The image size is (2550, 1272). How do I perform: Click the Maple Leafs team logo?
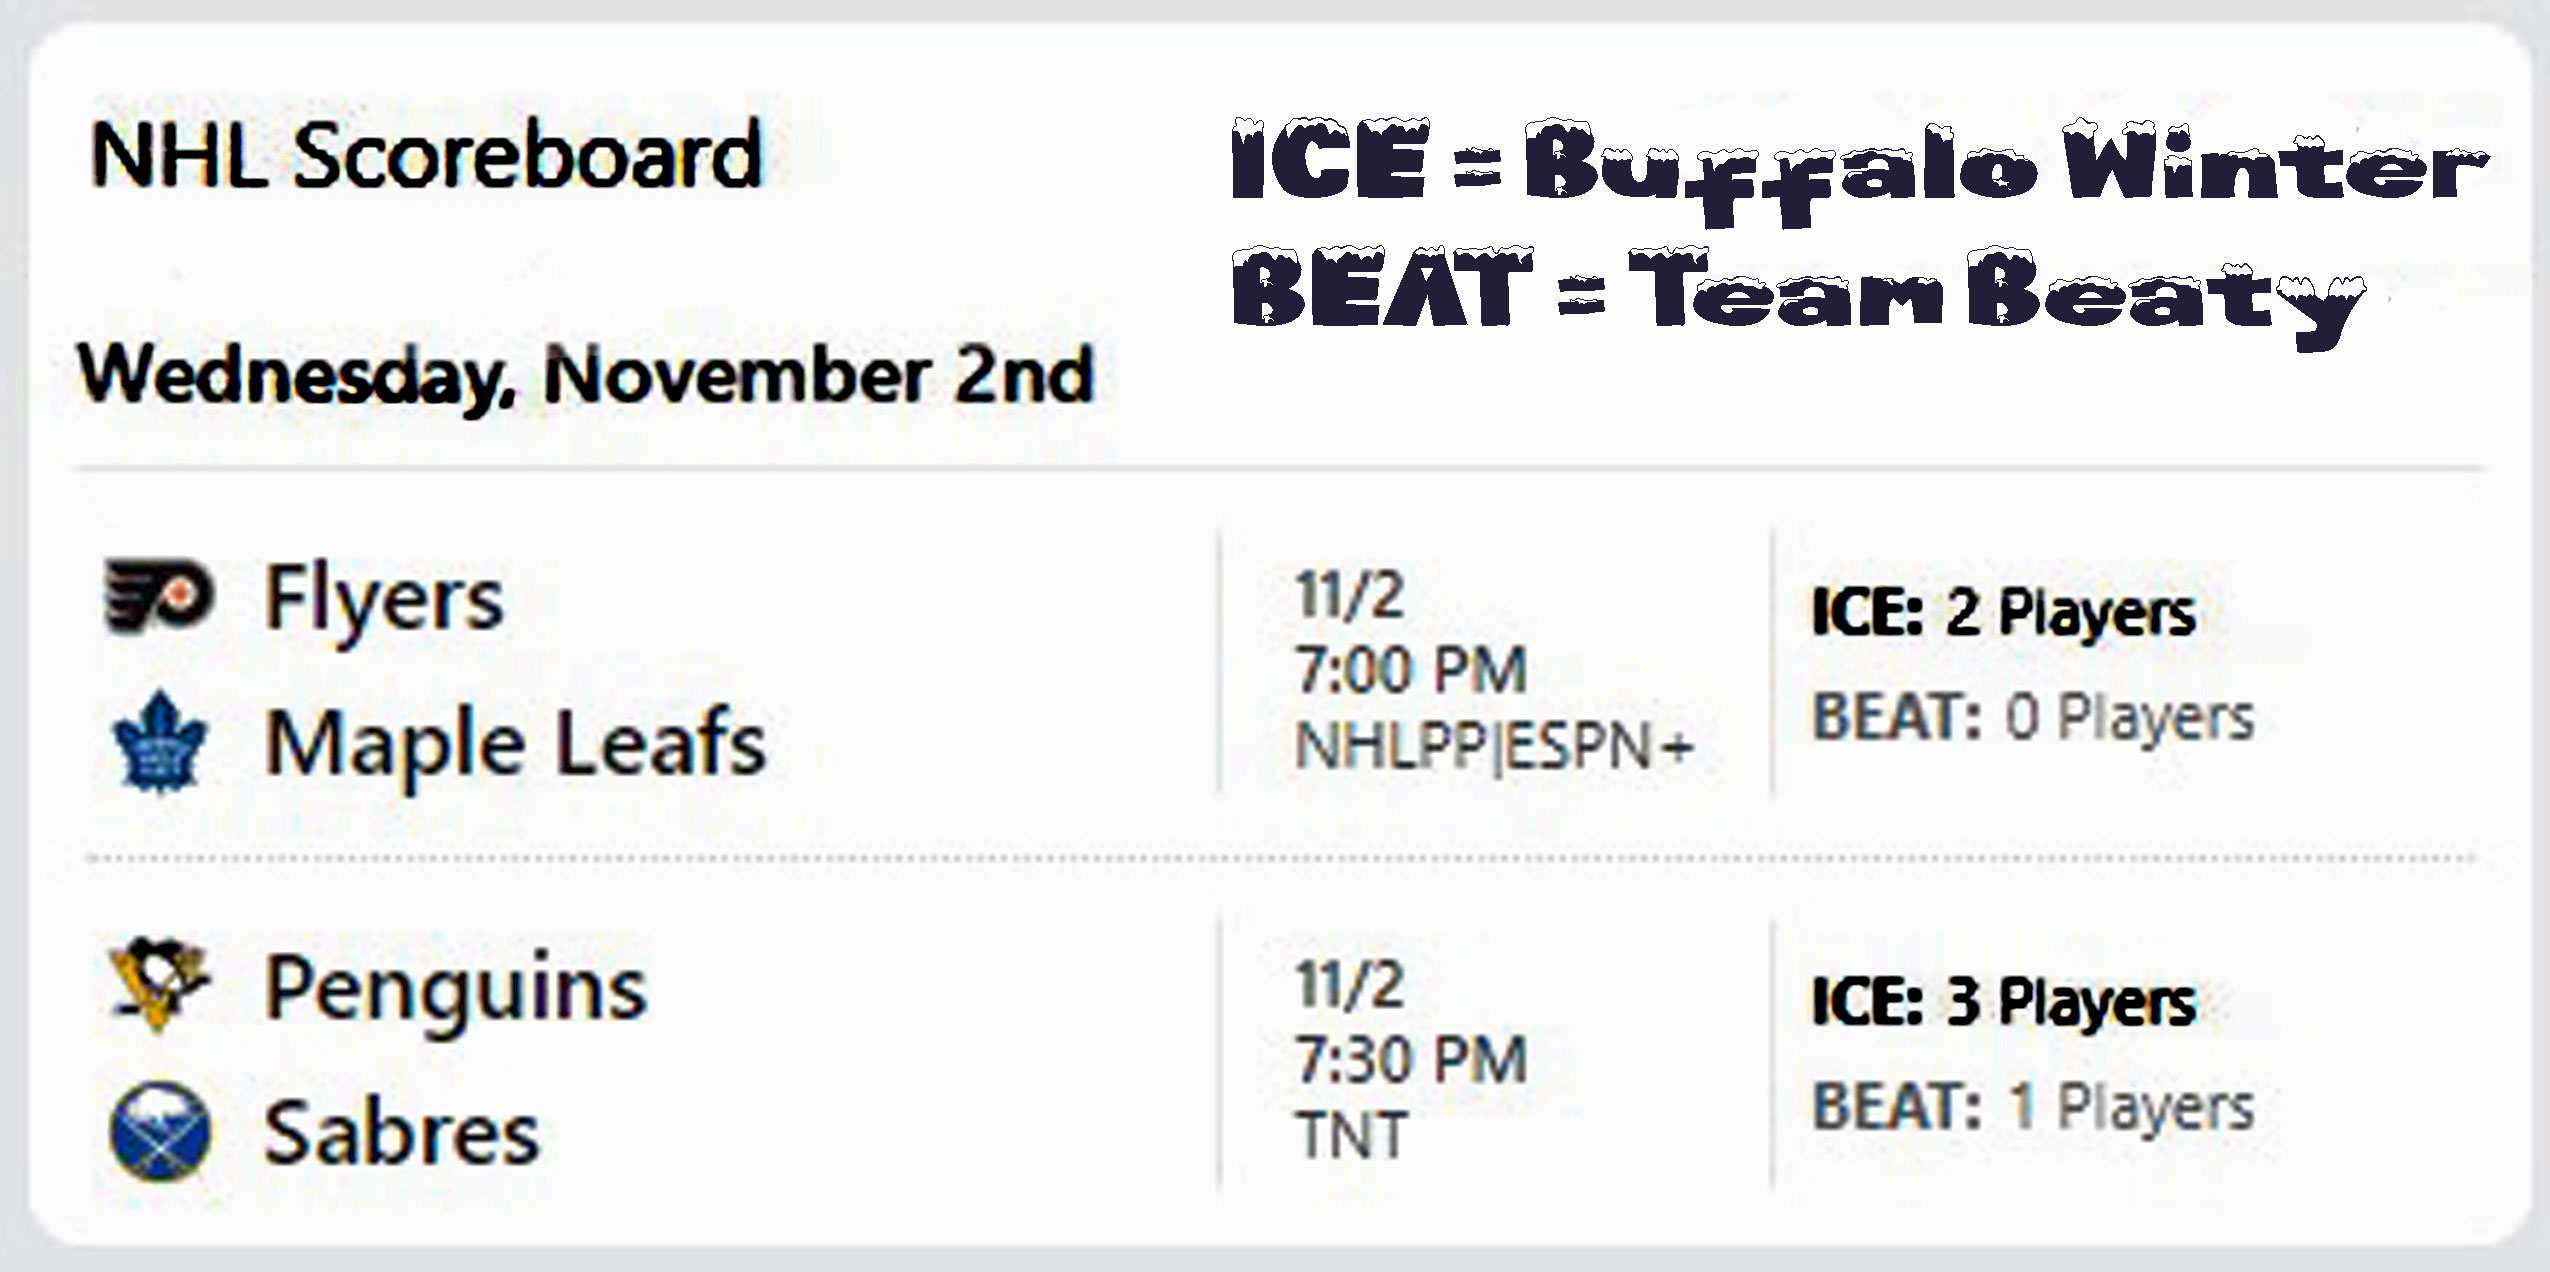click(160, 743)
